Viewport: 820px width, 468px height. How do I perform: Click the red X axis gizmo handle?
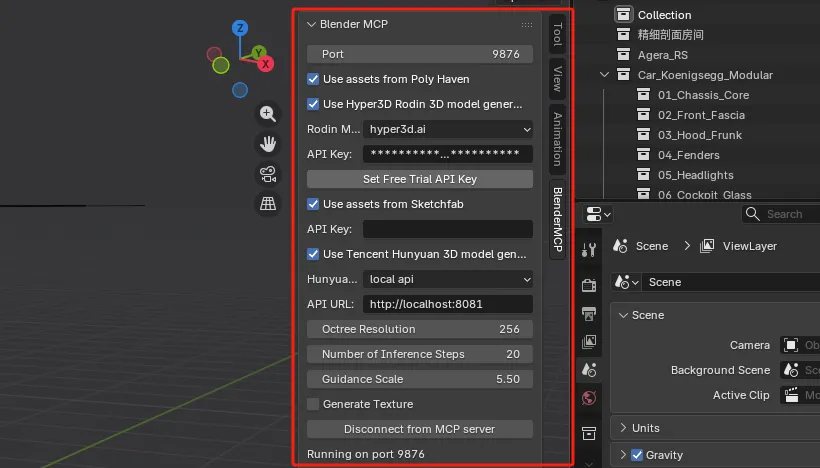[x=266, y=64]
